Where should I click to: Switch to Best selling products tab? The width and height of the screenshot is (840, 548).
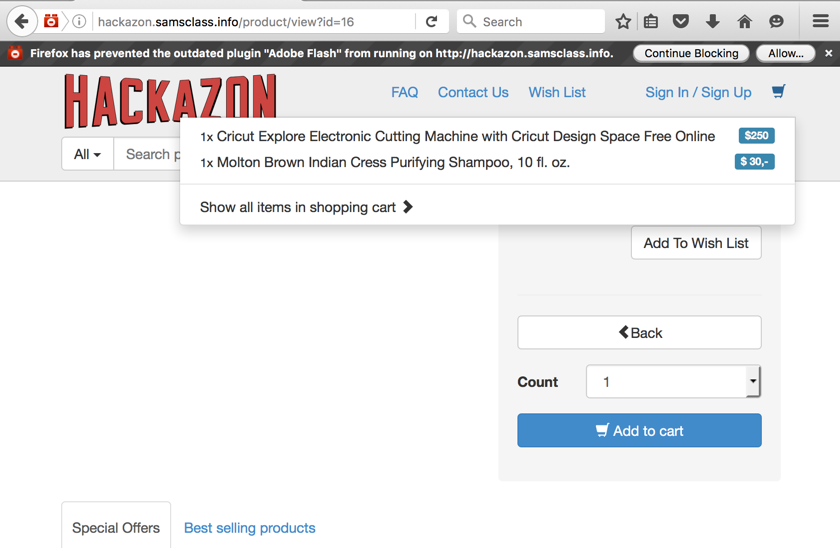pyautogui.click(x=249, y=527)
